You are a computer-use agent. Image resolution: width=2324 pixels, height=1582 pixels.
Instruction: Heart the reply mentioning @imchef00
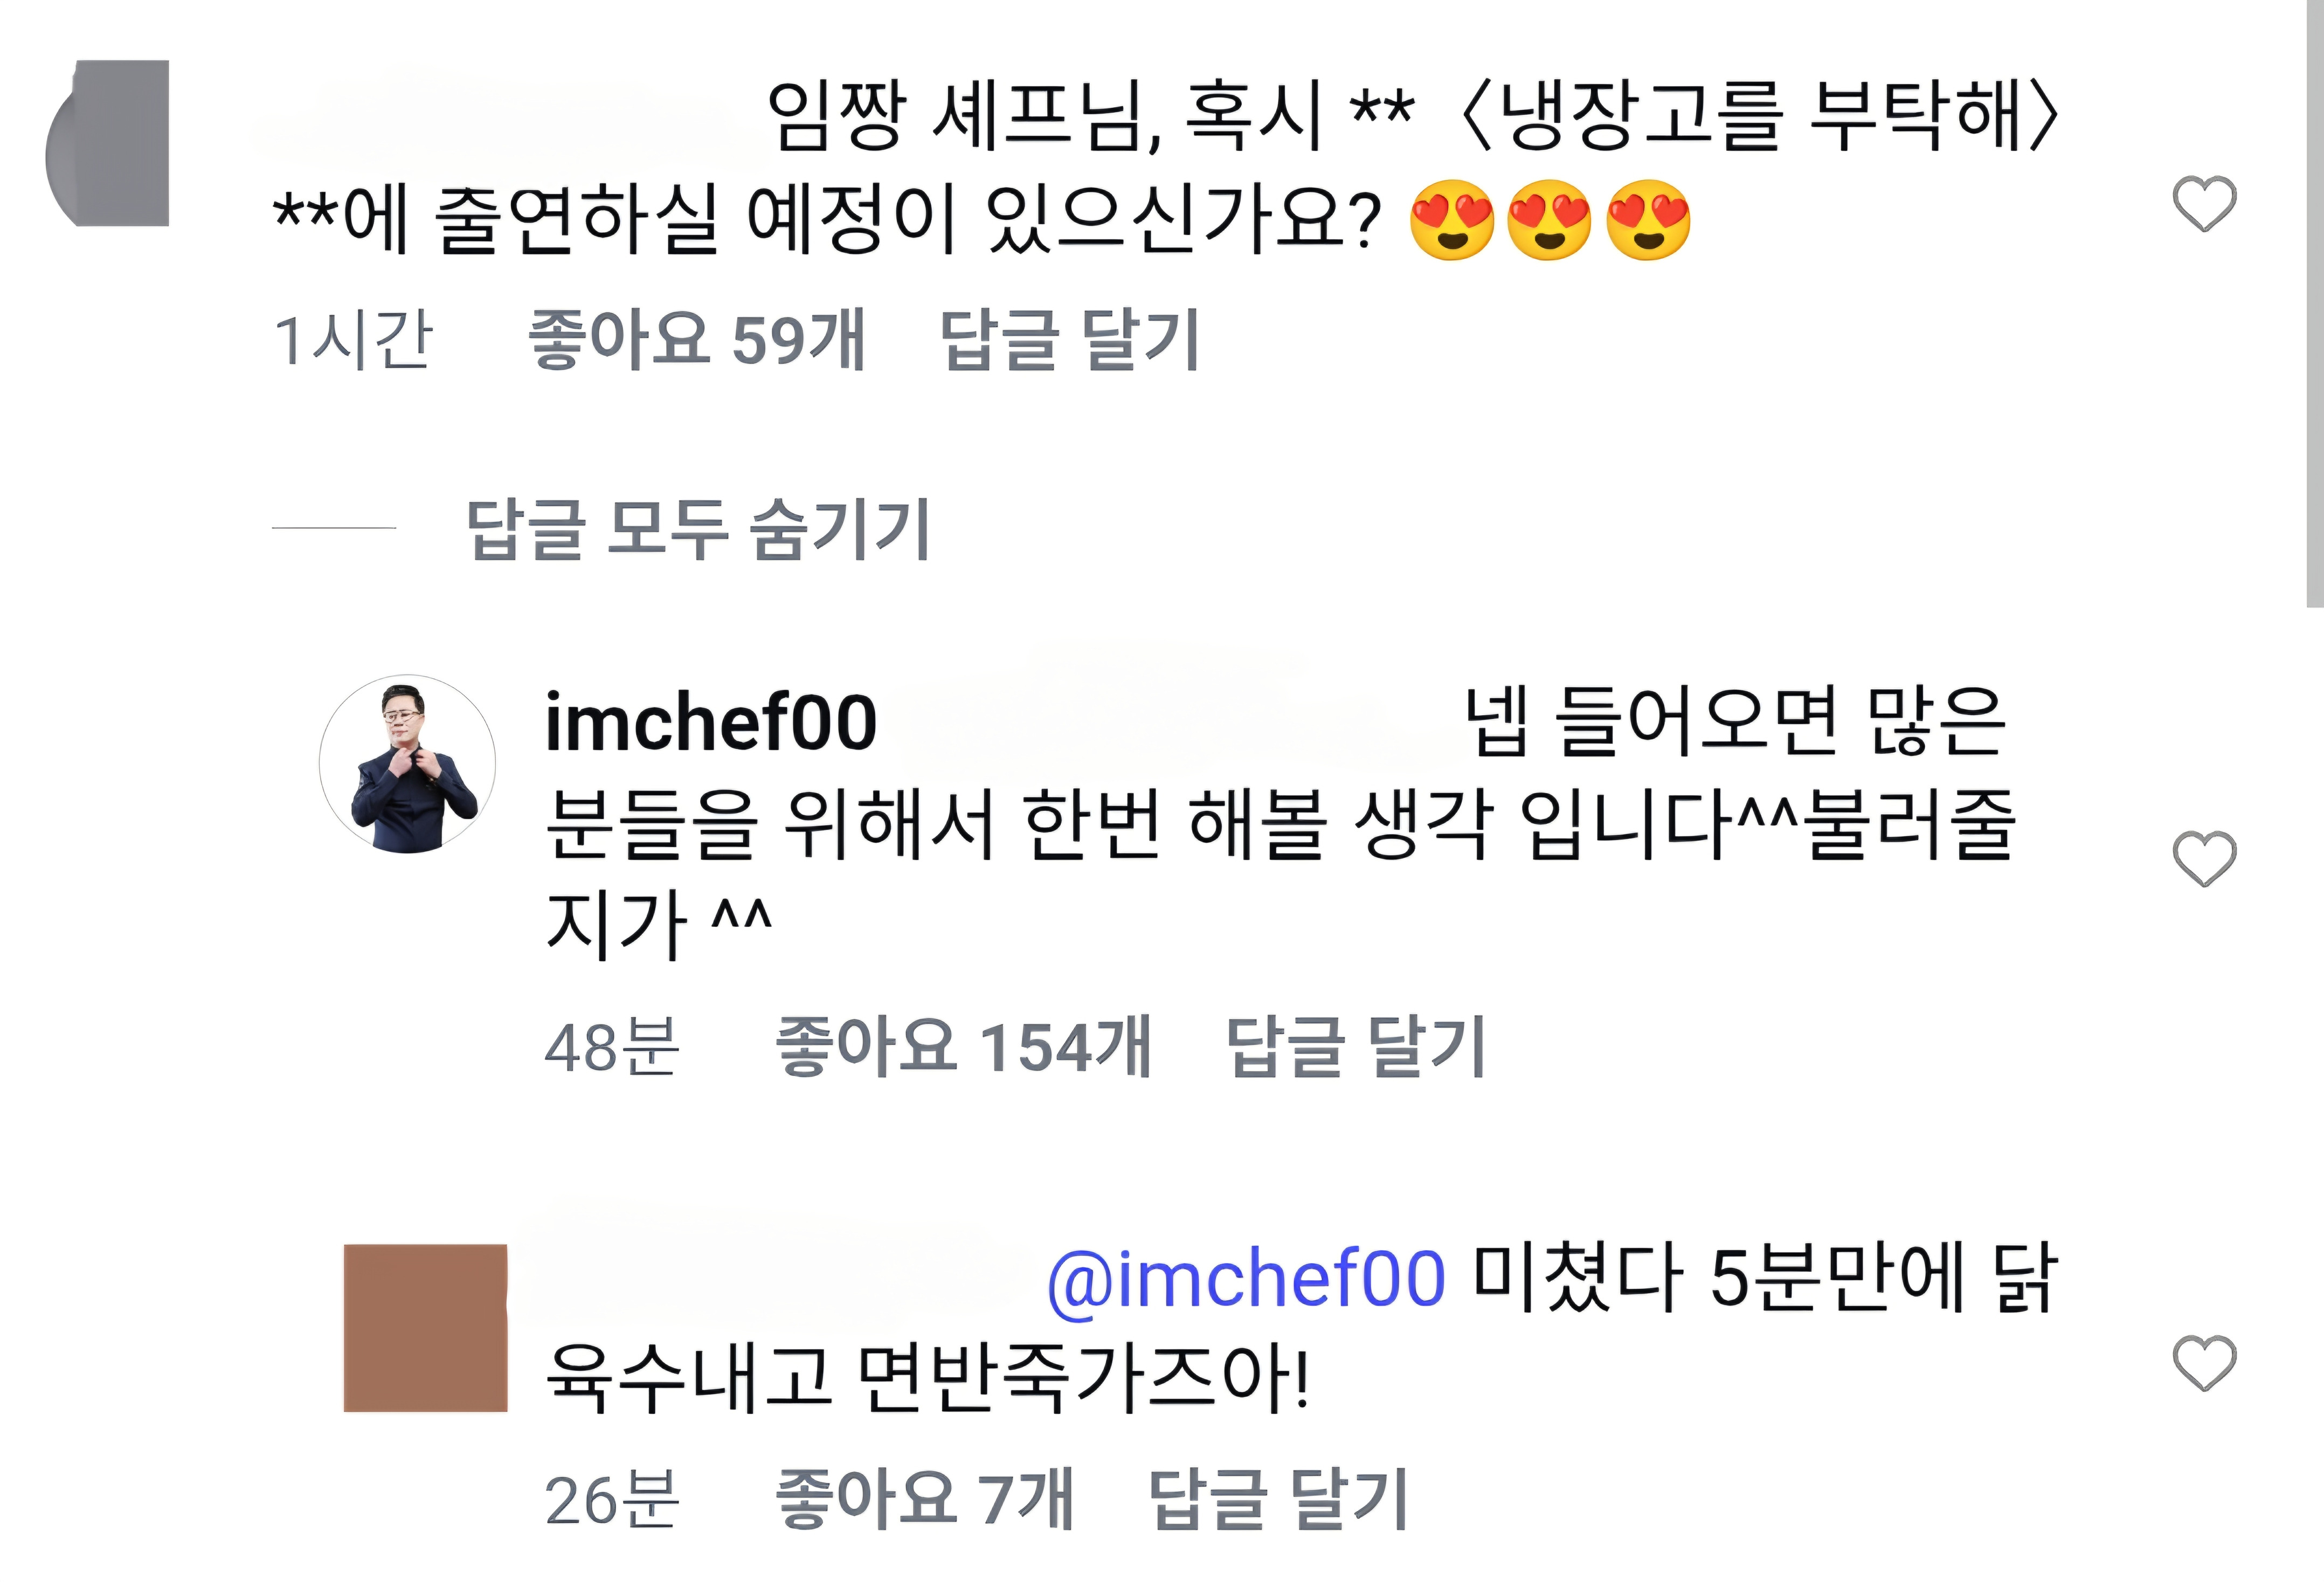tap(2204, 1363)
